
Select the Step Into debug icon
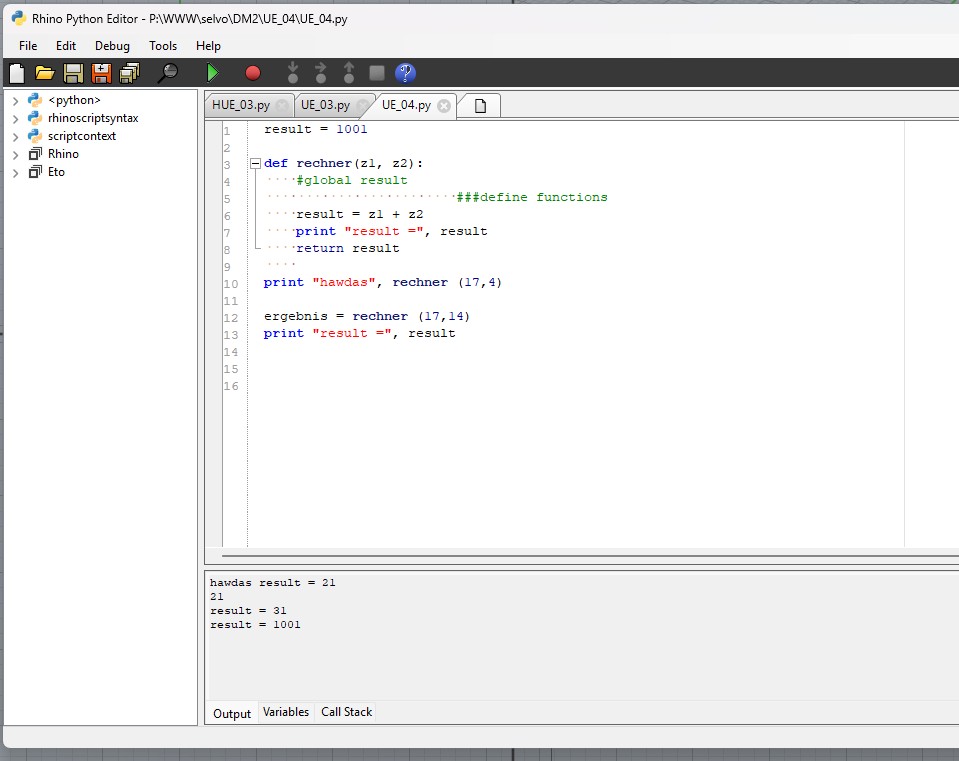292,72
